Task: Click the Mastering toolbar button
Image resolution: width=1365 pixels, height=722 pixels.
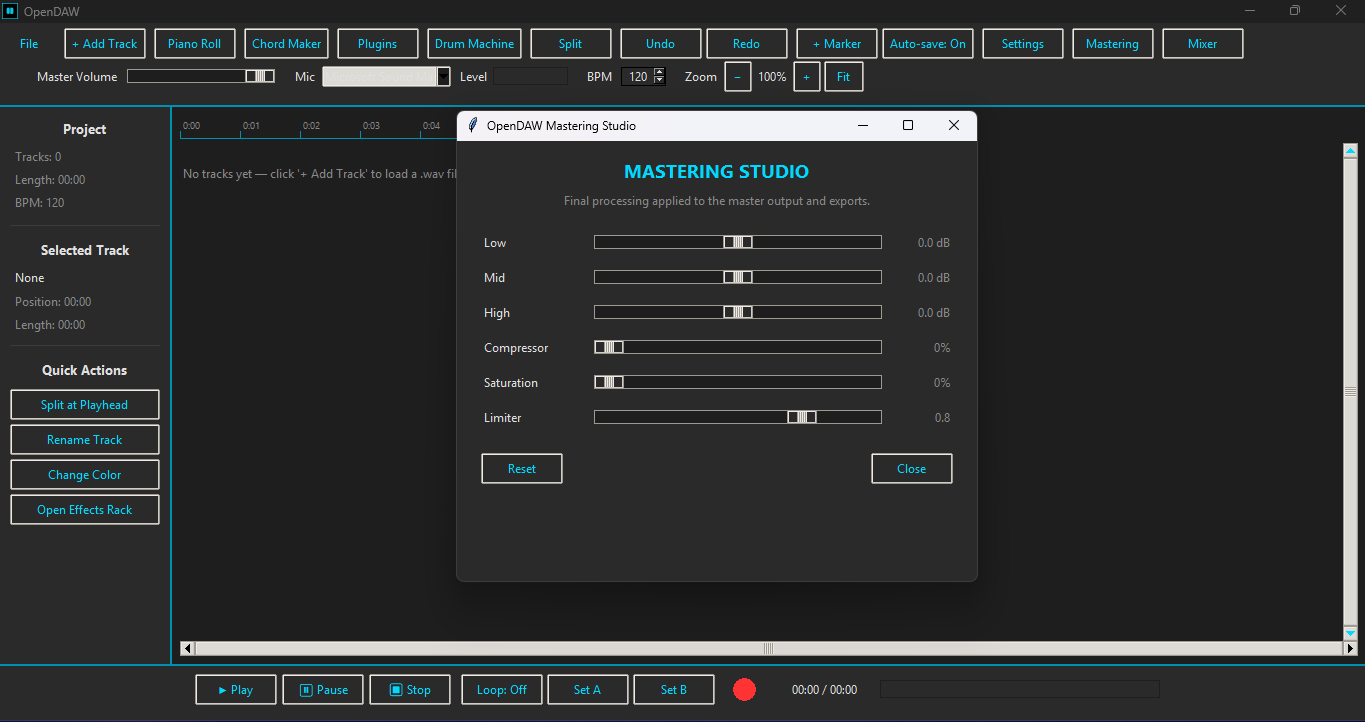Action: (1113, 44)
